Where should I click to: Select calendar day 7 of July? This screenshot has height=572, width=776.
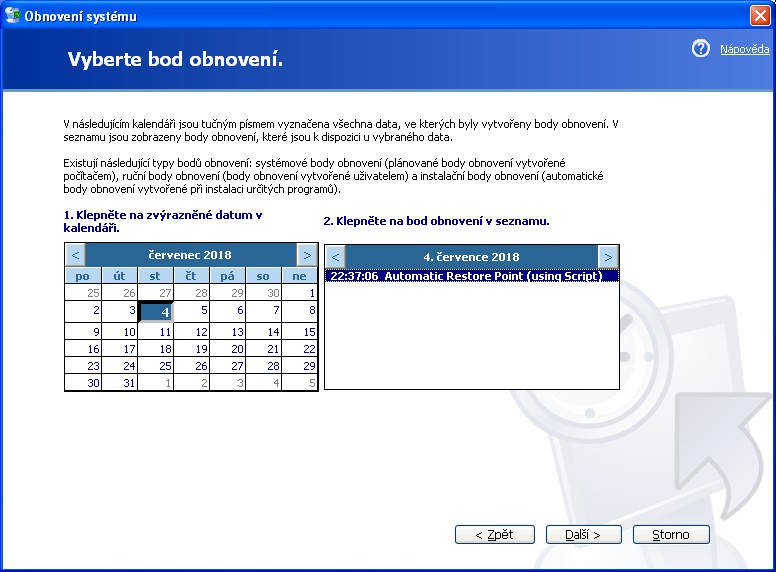click(263, 310)
